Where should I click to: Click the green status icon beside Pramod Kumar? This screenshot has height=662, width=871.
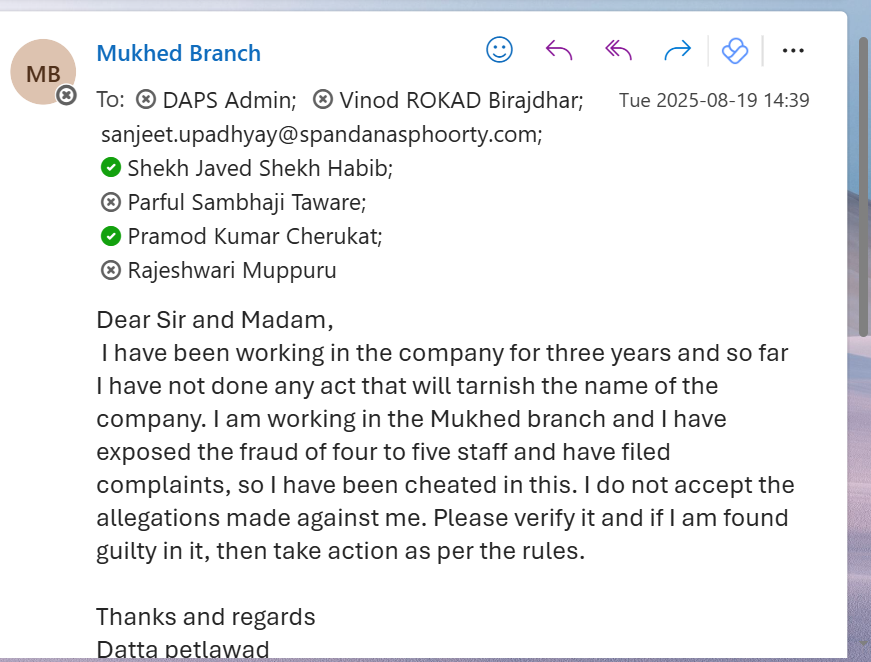click(111, 236)
